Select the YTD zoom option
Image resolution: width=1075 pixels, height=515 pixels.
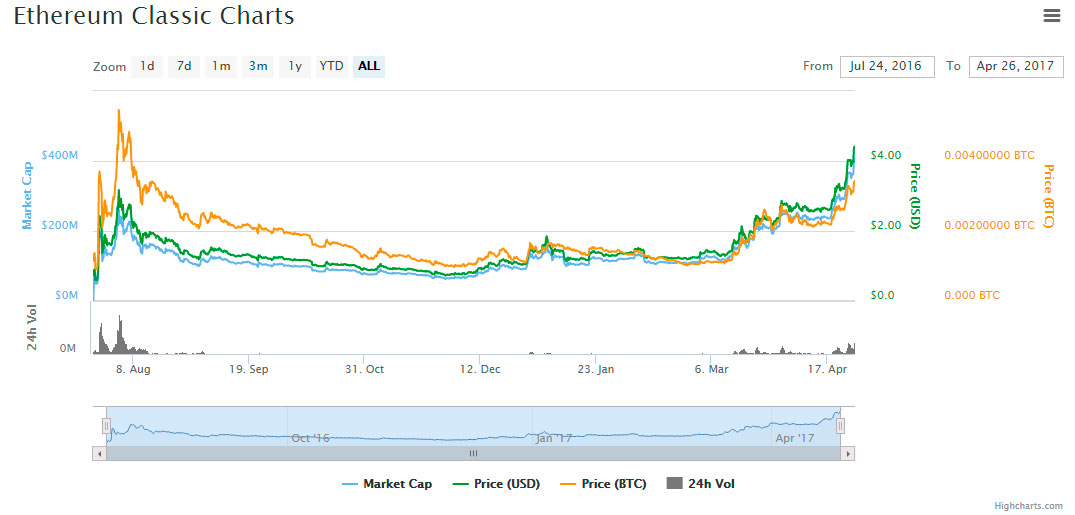point(332,67)
